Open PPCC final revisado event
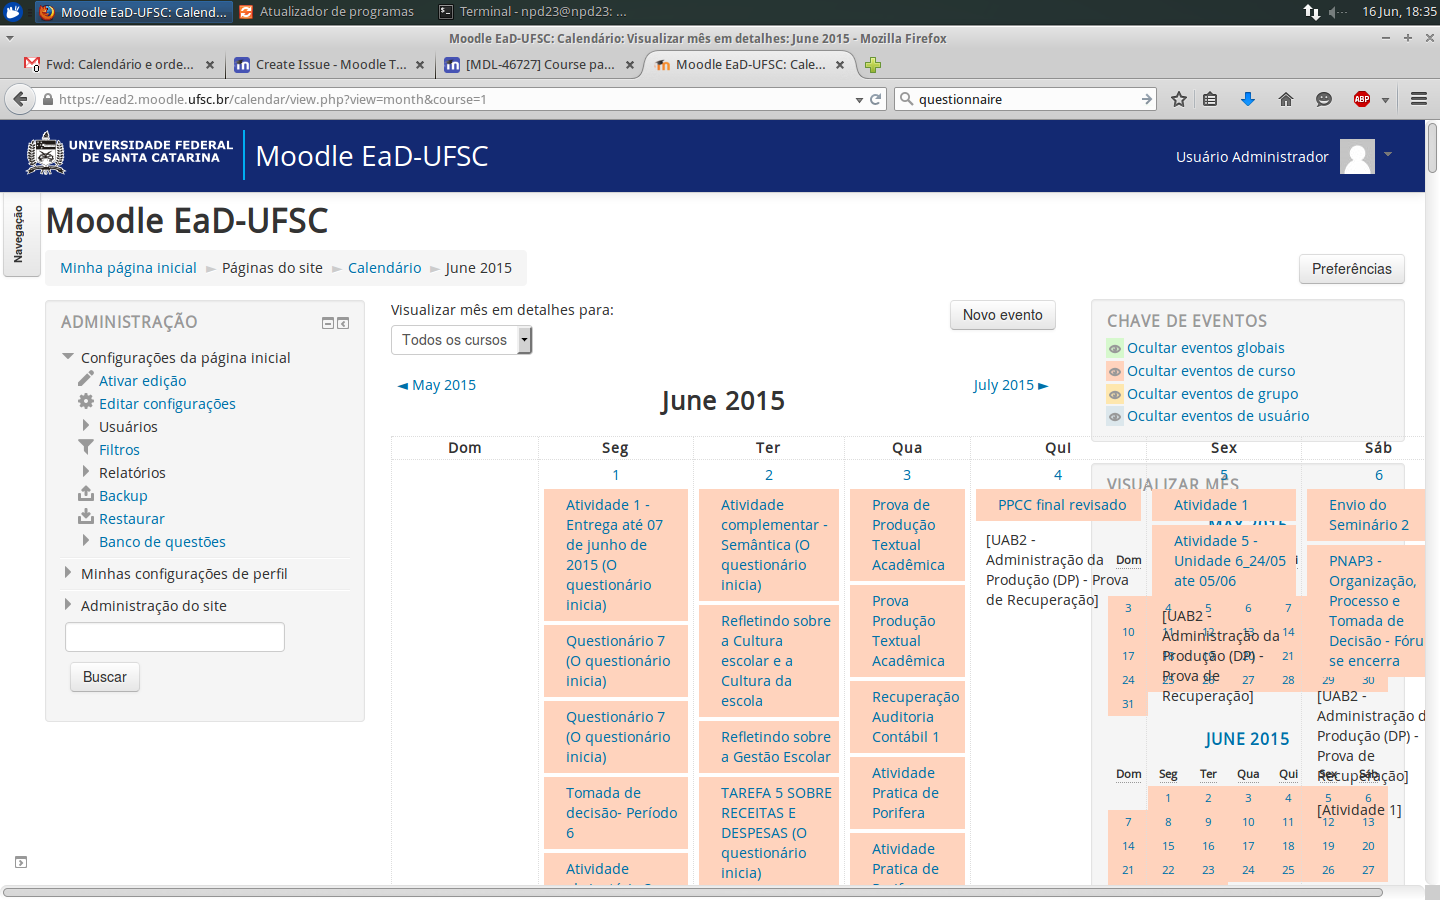 point(1062,505)
